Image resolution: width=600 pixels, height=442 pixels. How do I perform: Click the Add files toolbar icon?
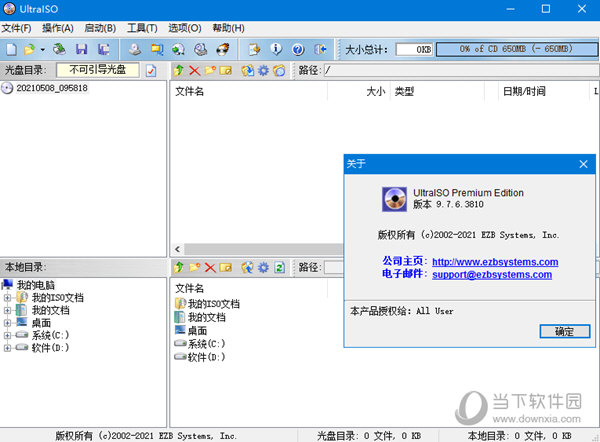pyautogui.click(x=254, y=49)
